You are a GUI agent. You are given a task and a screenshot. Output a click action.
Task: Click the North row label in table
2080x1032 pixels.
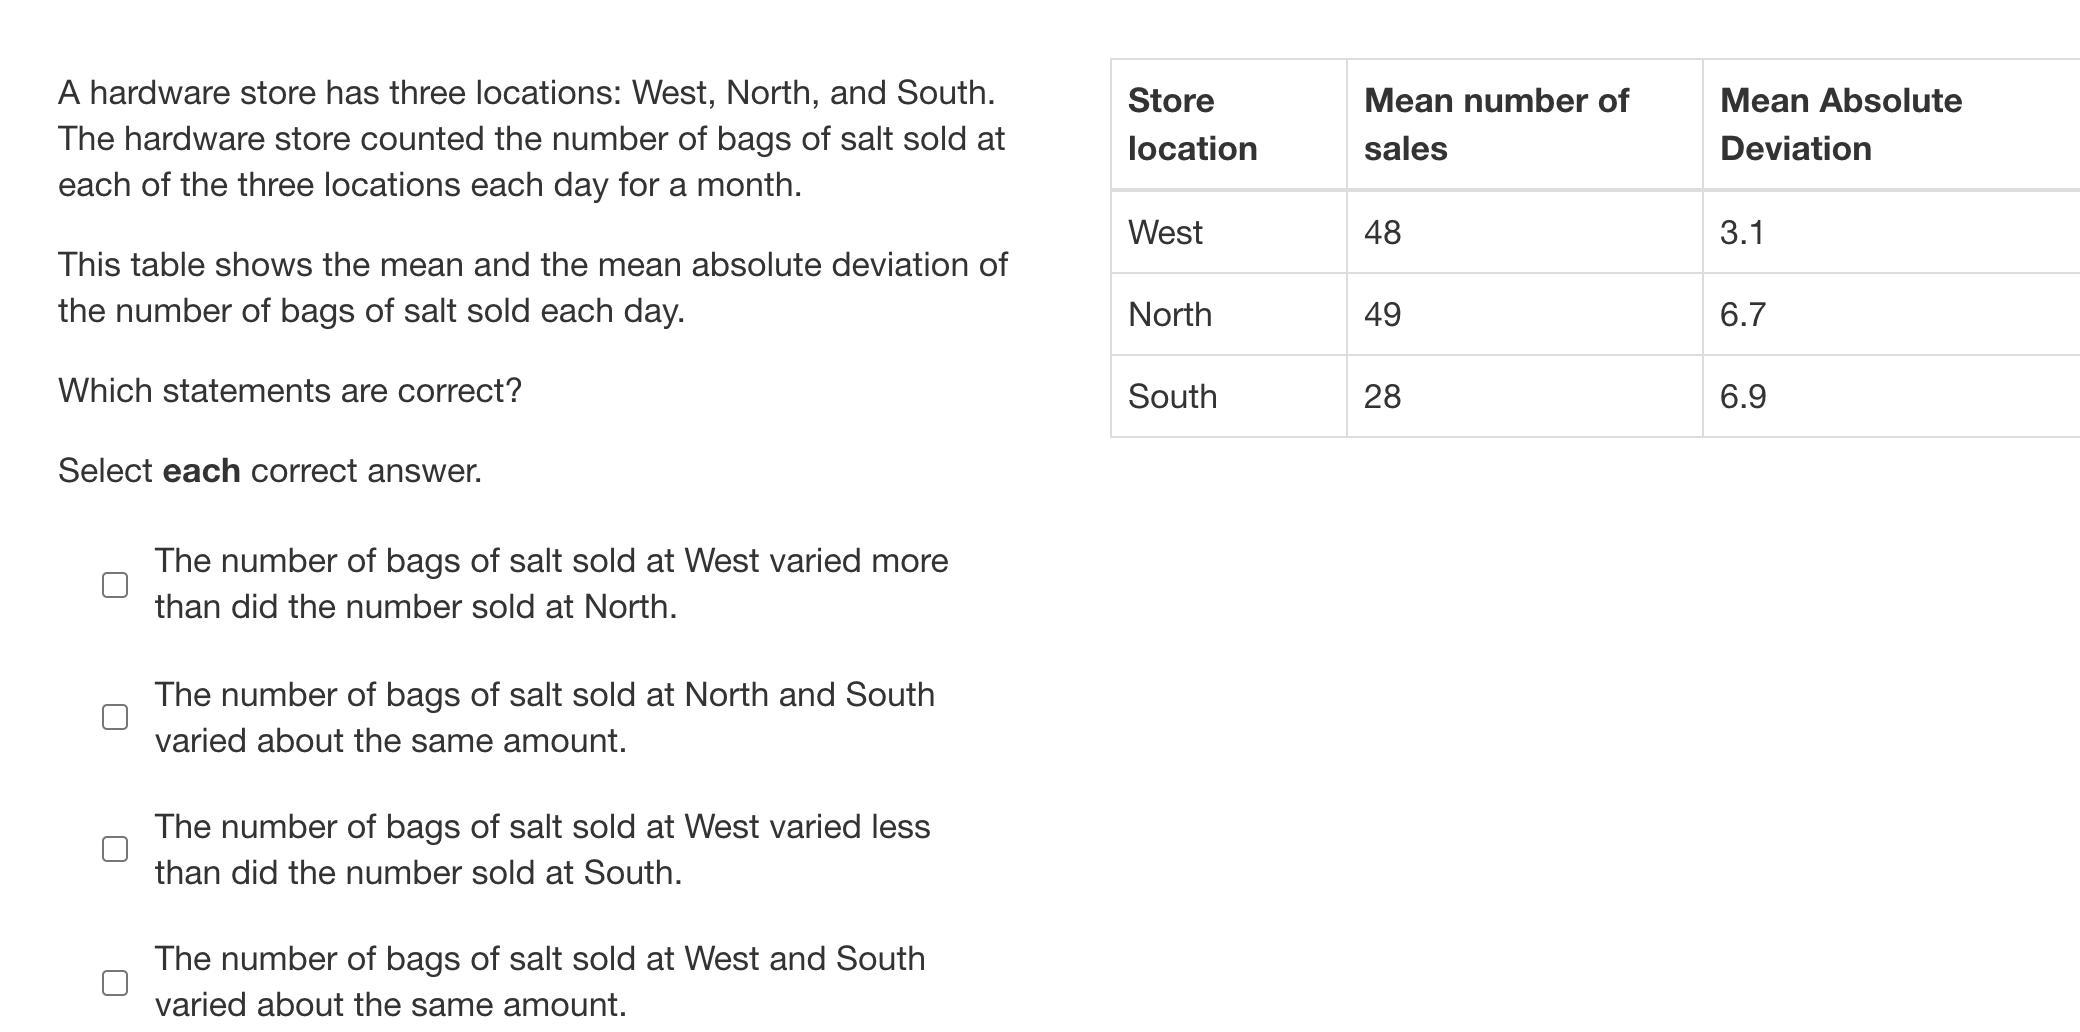pos(1170,314)
